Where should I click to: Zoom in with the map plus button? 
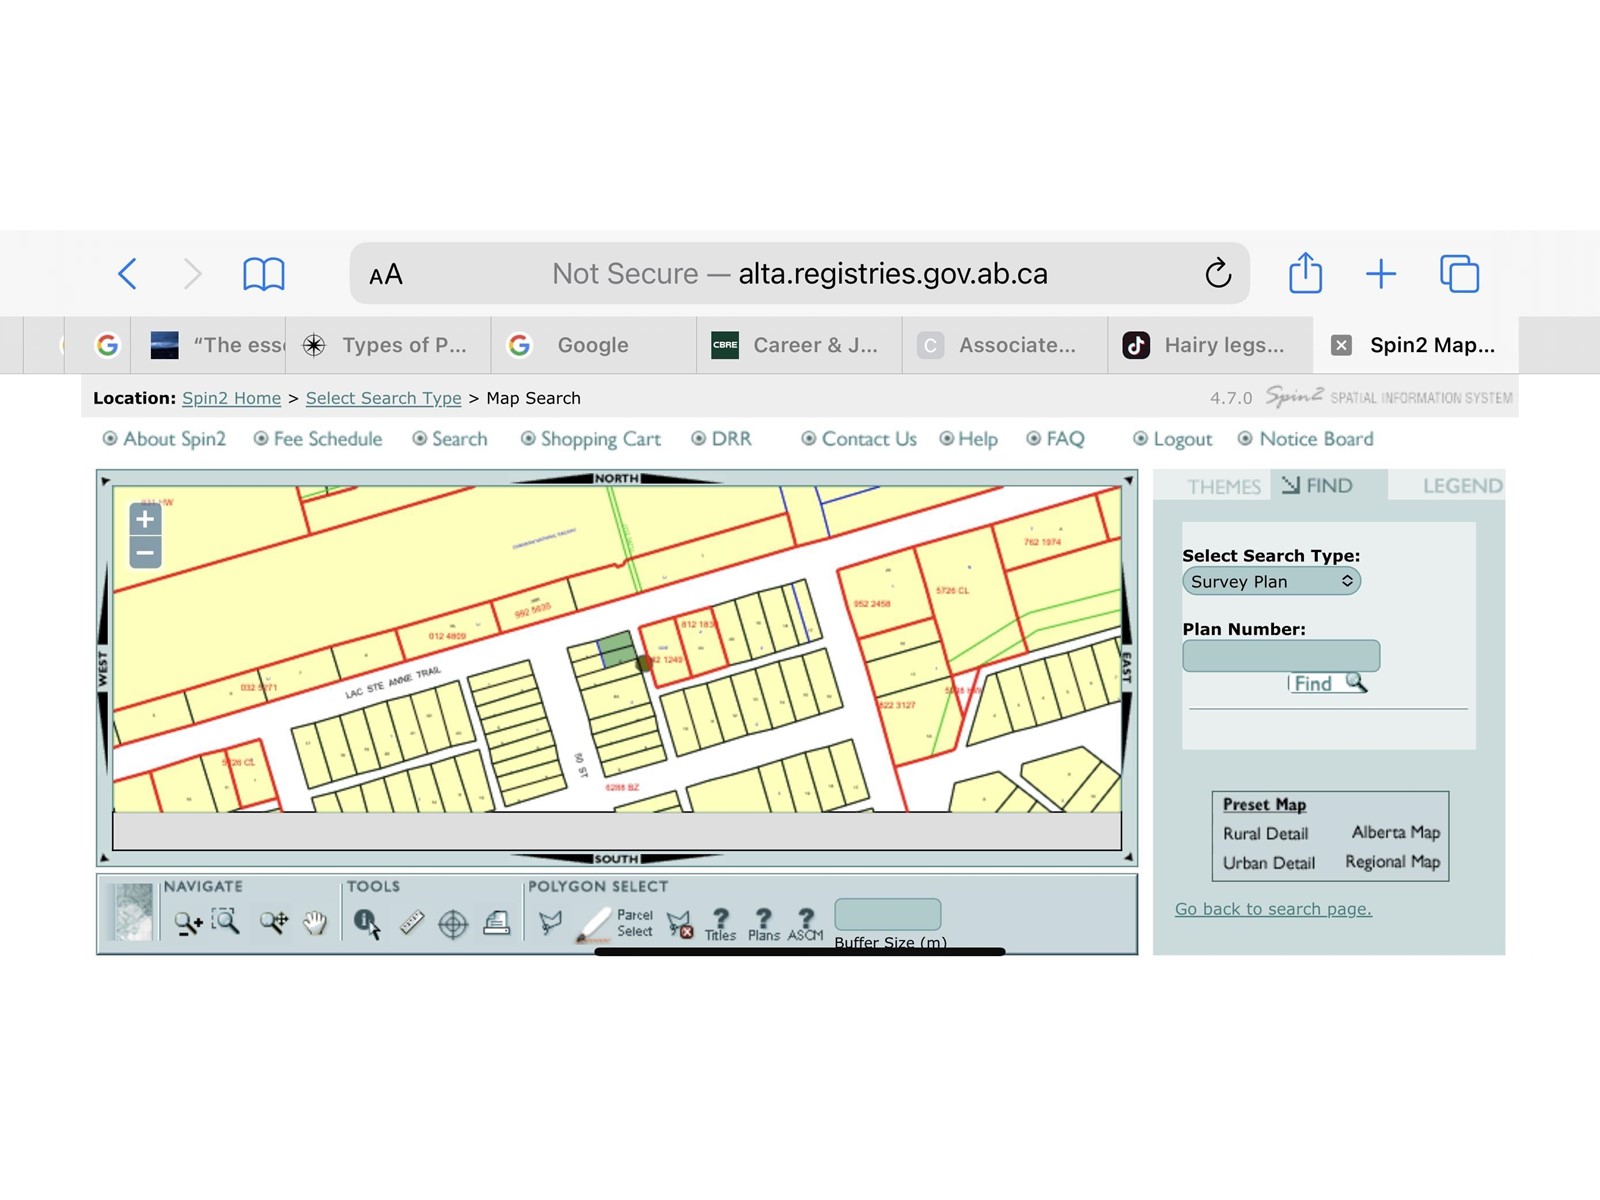[x=145, y=519]
